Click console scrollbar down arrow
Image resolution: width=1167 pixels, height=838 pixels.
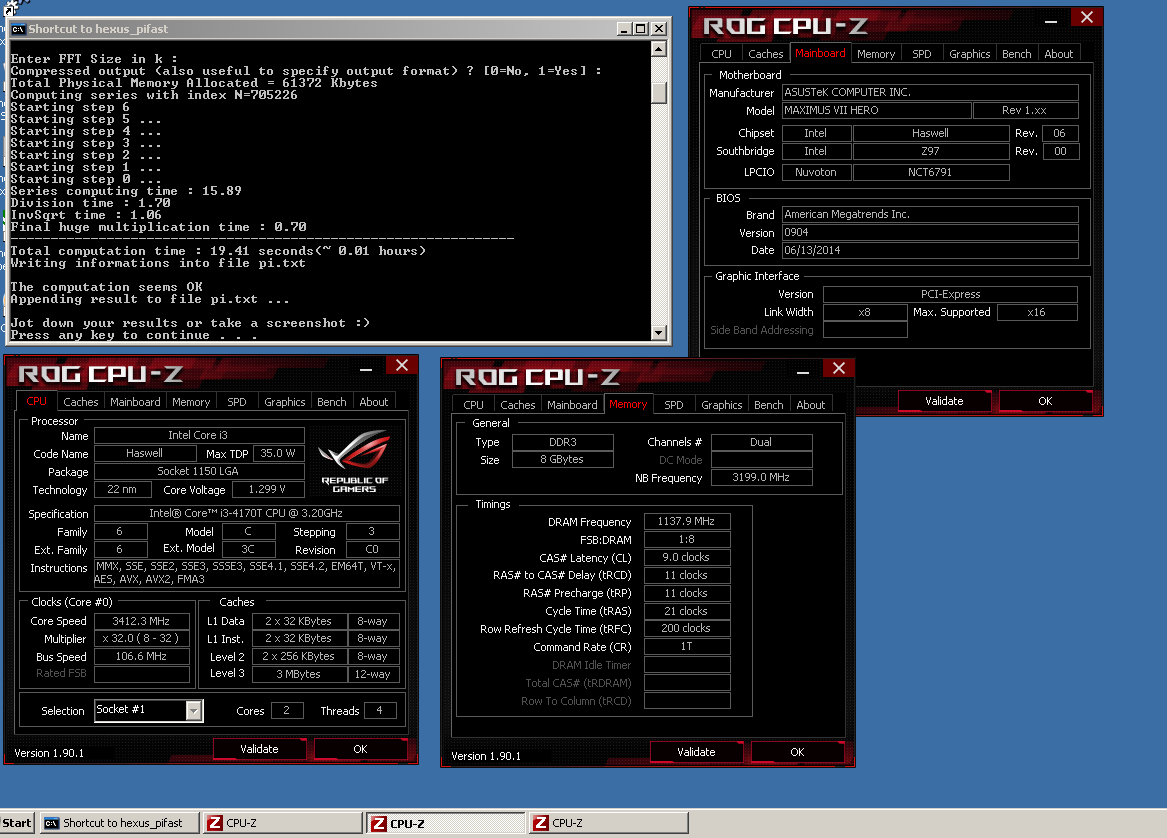(659, 333)
